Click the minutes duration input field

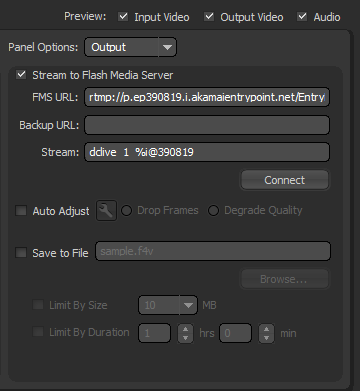click(x=235, y=333)
